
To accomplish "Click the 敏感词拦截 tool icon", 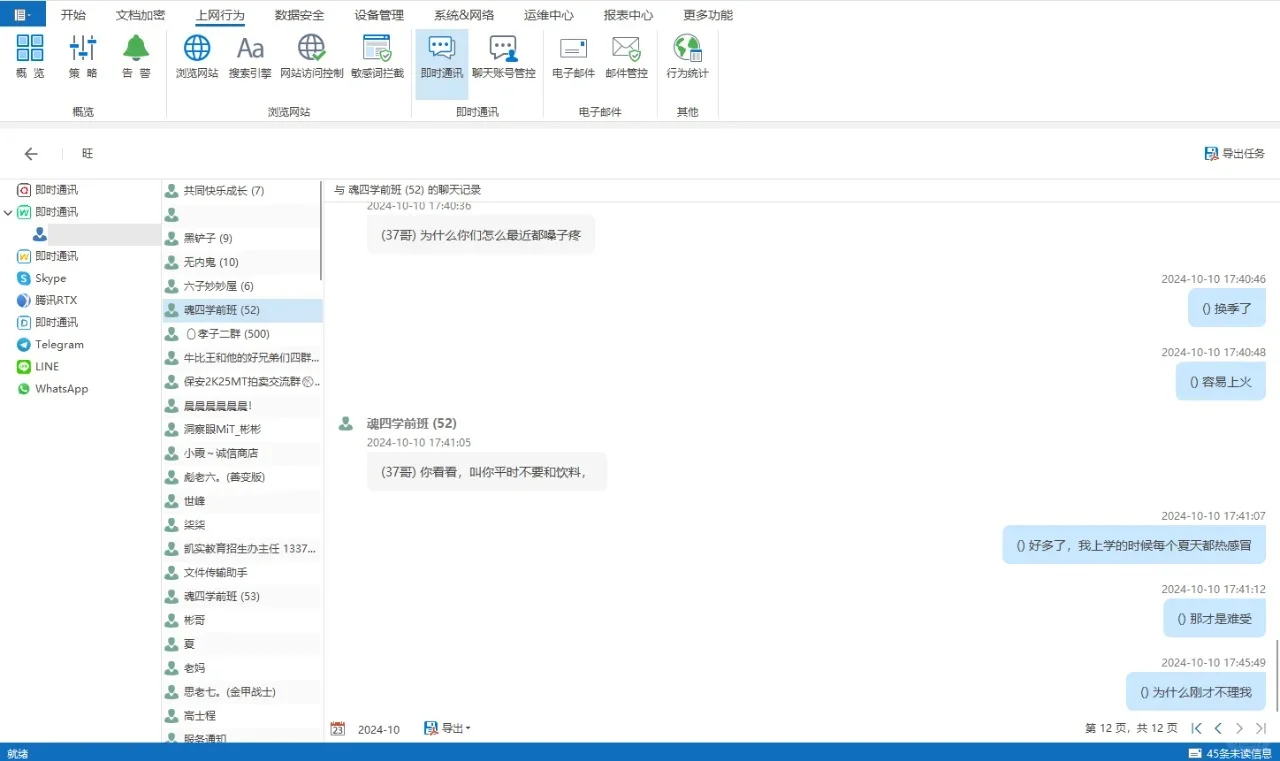I will coord(376,57).
